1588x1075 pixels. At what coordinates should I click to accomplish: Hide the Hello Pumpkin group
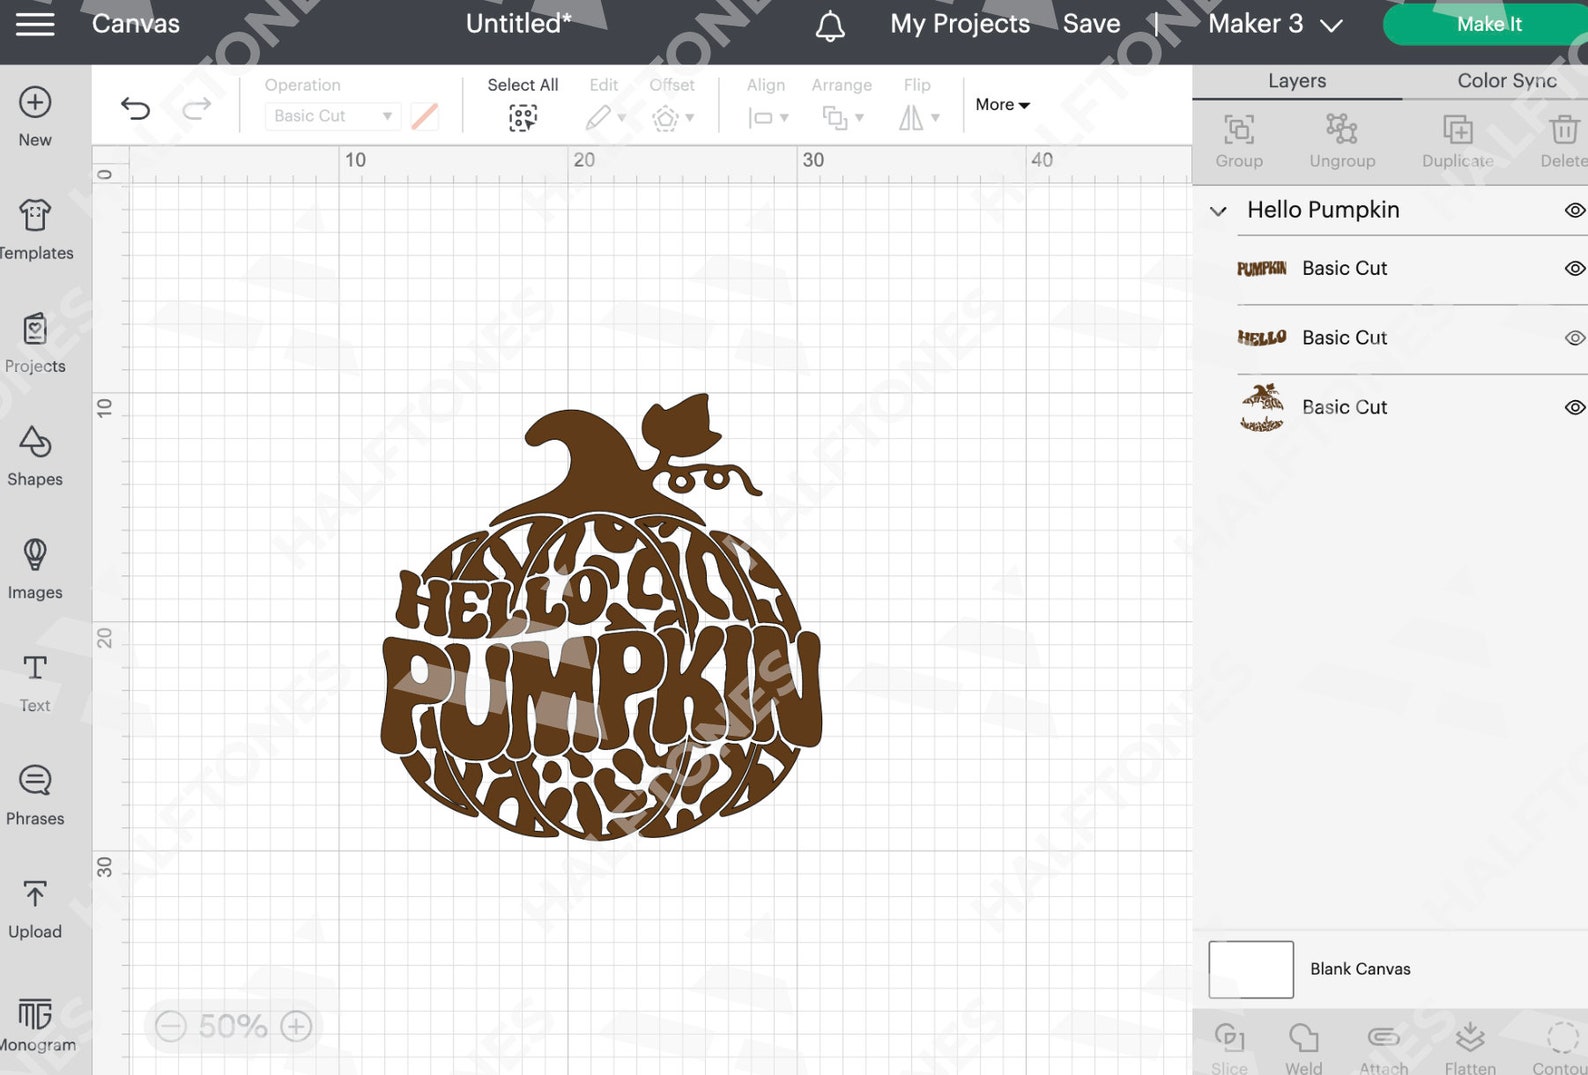[1575, 210]
